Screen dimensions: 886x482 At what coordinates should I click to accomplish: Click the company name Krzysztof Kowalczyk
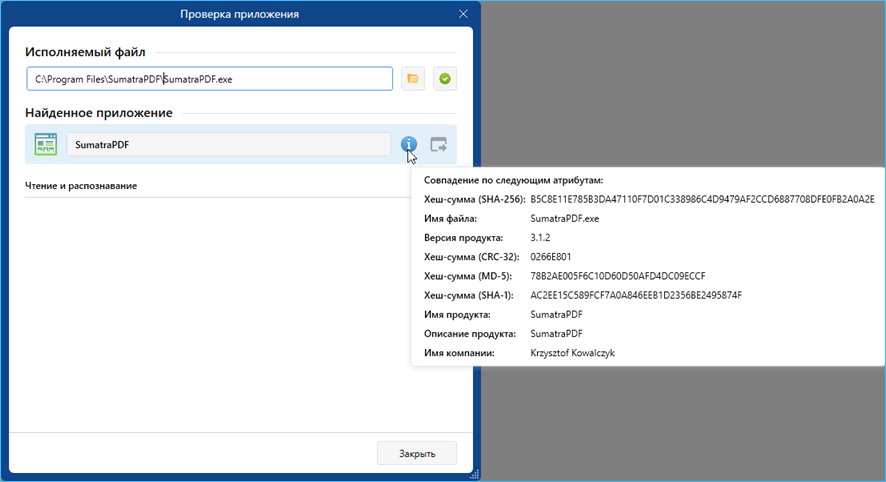click(x=572, y=353)
